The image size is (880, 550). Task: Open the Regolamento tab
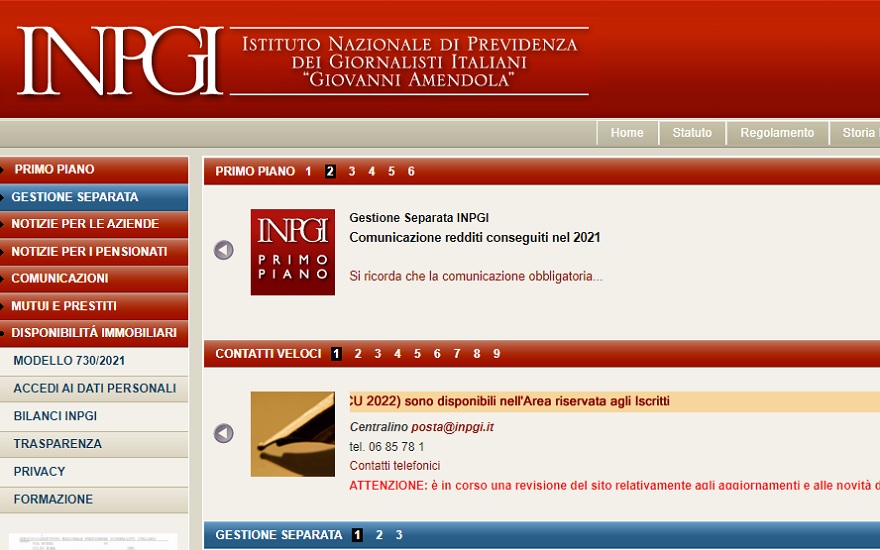[x=777, y=133]
